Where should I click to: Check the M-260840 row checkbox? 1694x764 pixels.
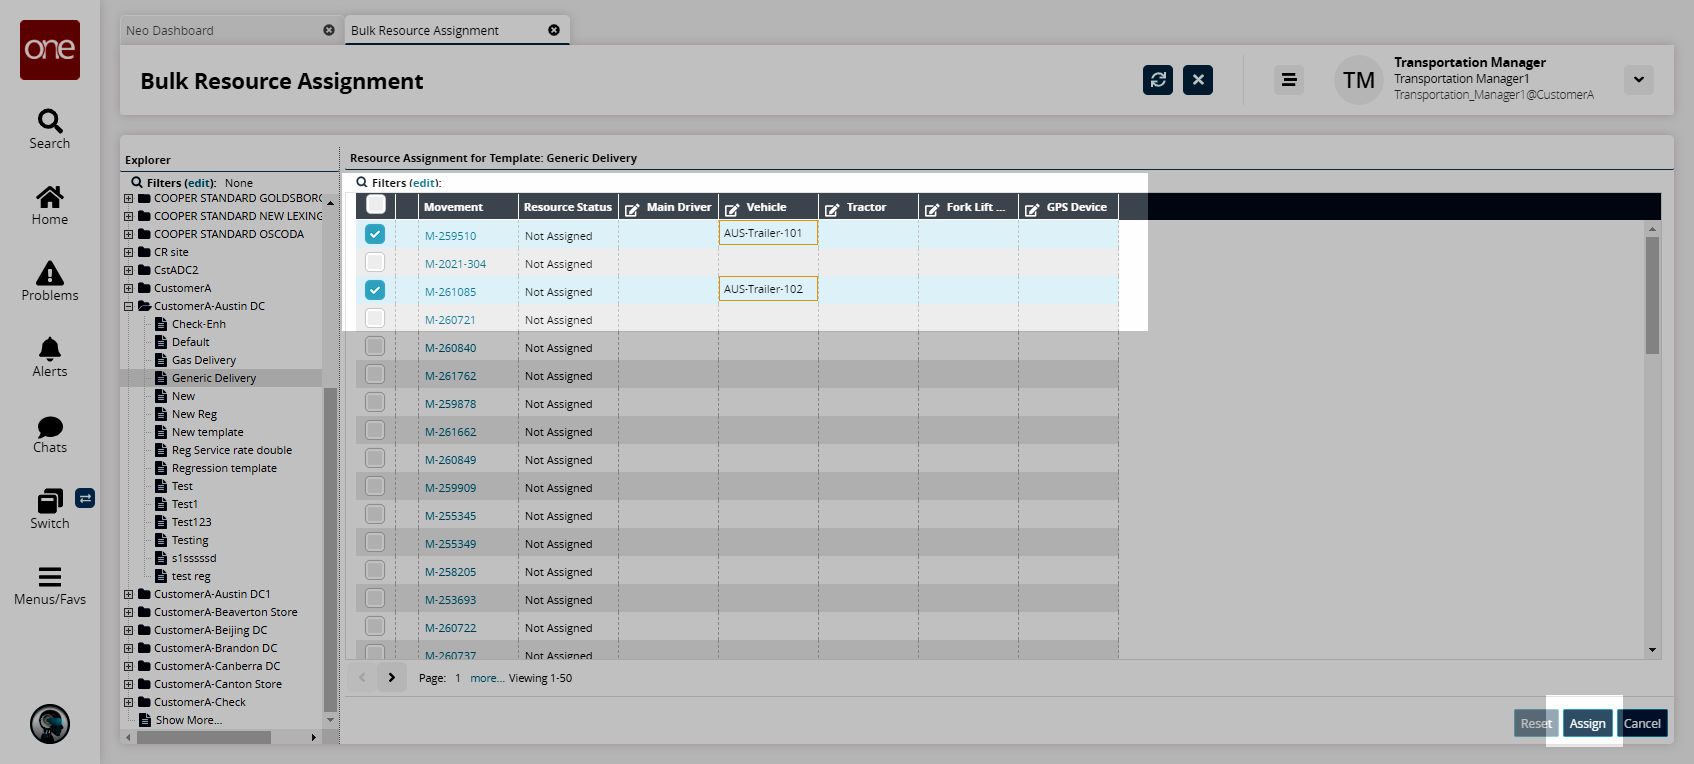coord(375,346)
